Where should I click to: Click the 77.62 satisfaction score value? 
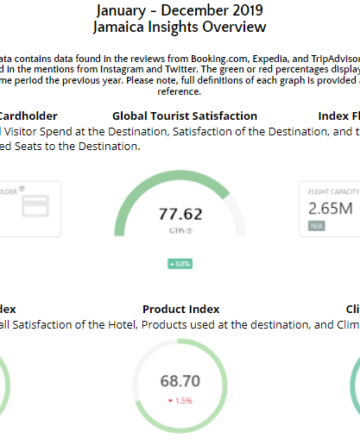point(180,214)
